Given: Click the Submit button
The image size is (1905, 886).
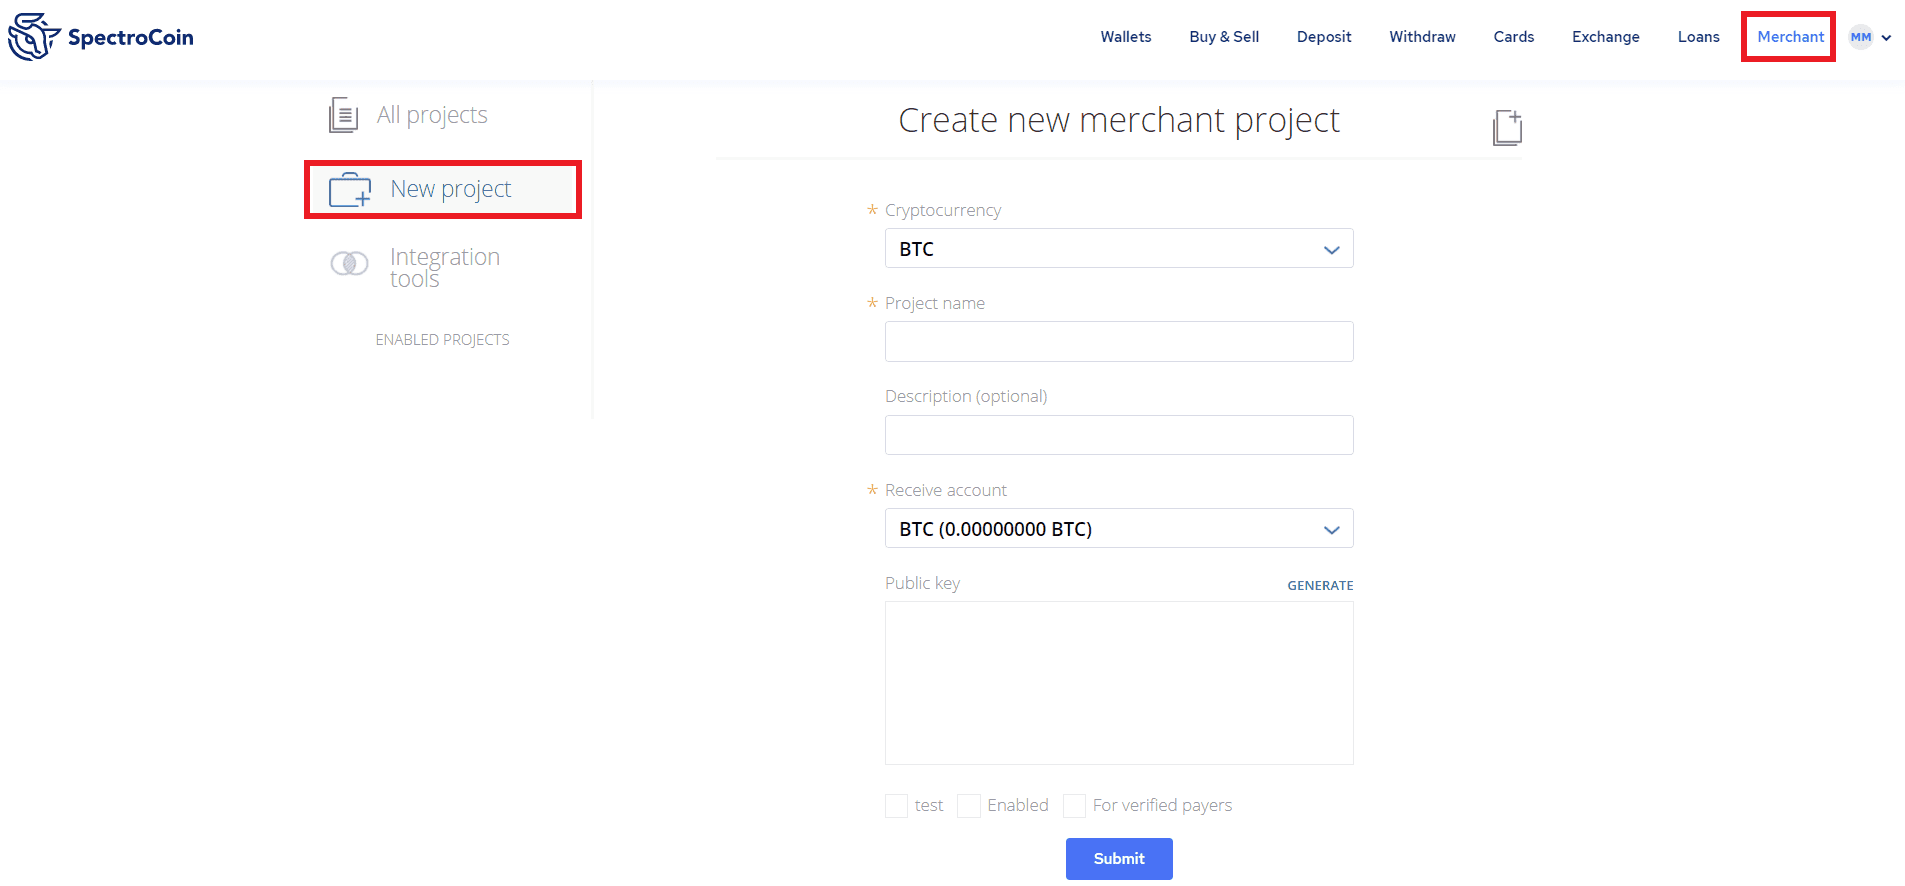Looking at the screenshot, I should pyautogui.click(x=1119, y=859).
